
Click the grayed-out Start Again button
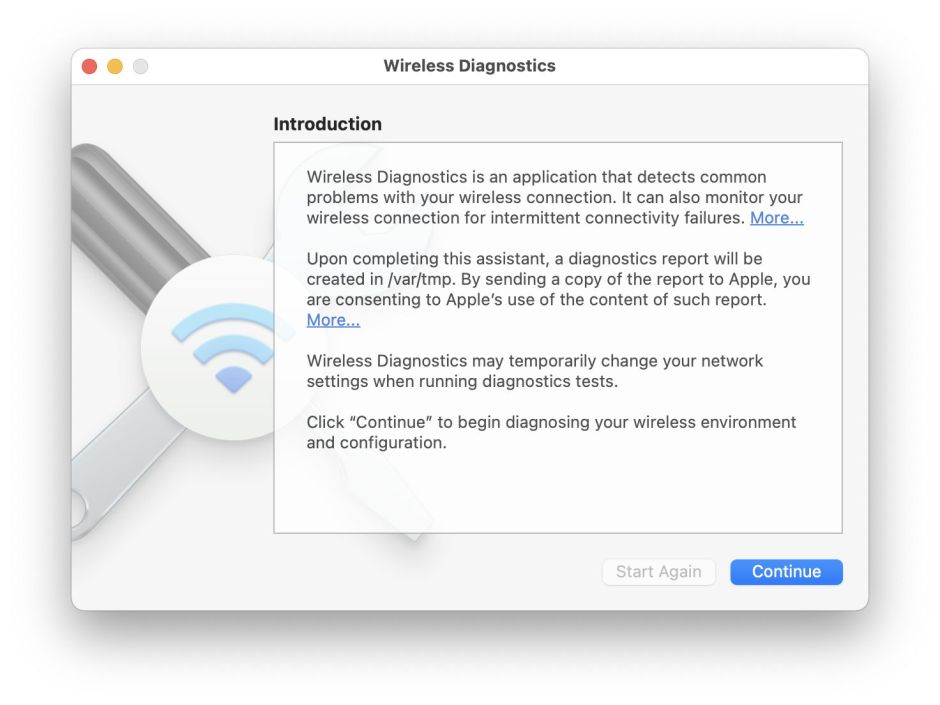658,572
